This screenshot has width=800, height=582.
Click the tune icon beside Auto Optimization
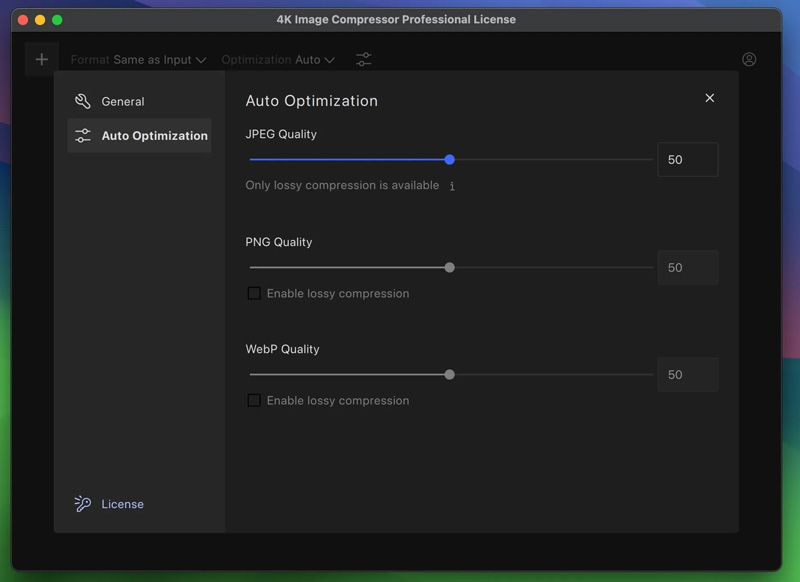(x=84, y=134)
